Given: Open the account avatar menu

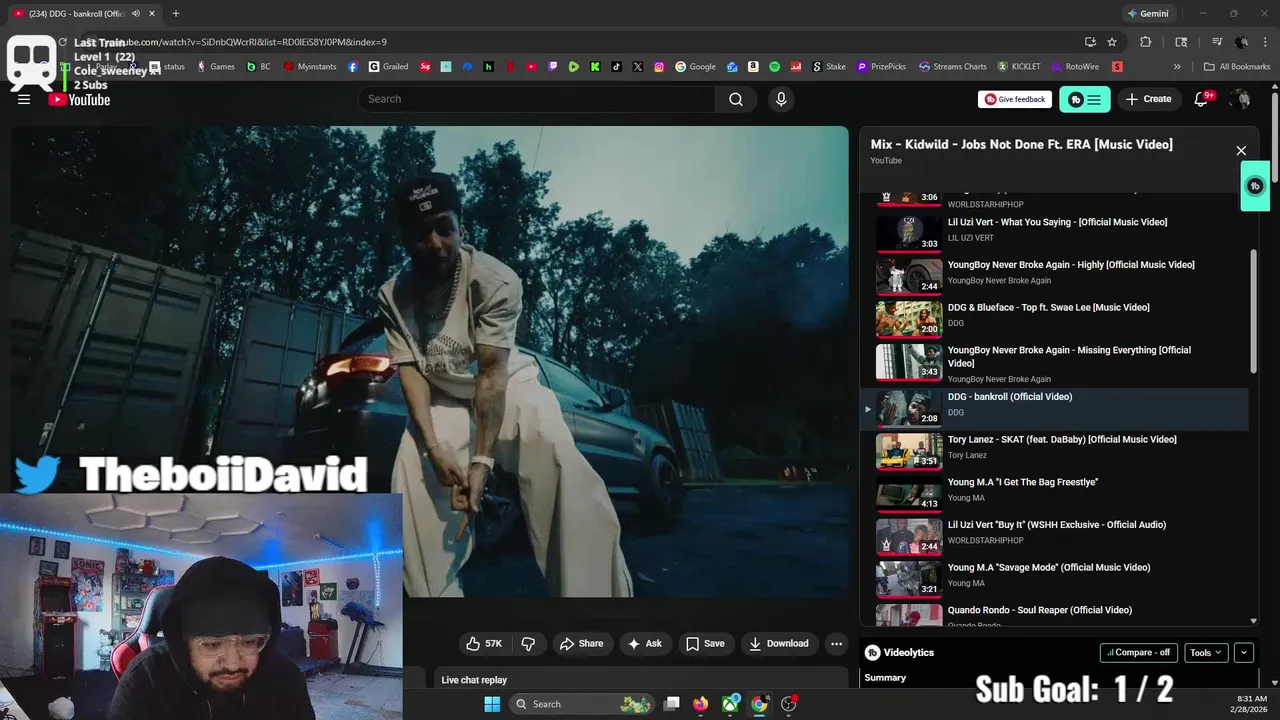Looking at the screenshot, I should point(1241,99).
